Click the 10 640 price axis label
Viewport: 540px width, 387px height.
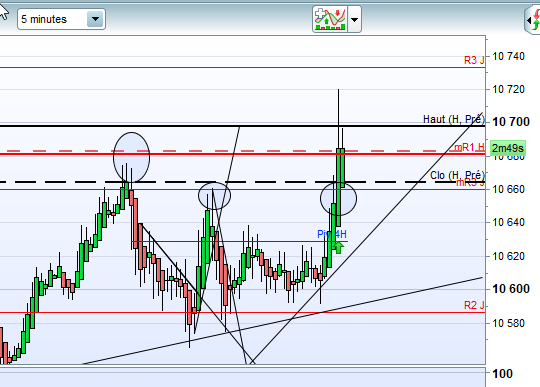(x=508, y=222)
